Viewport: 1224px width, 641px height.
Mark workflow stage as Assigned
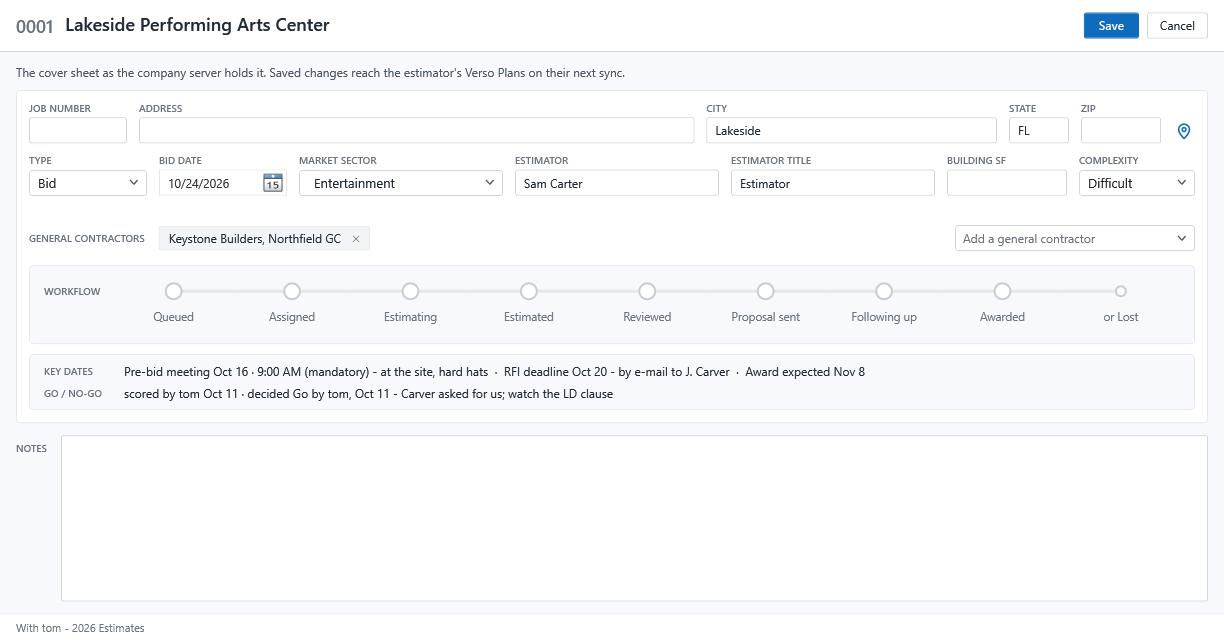coord(292,291)
